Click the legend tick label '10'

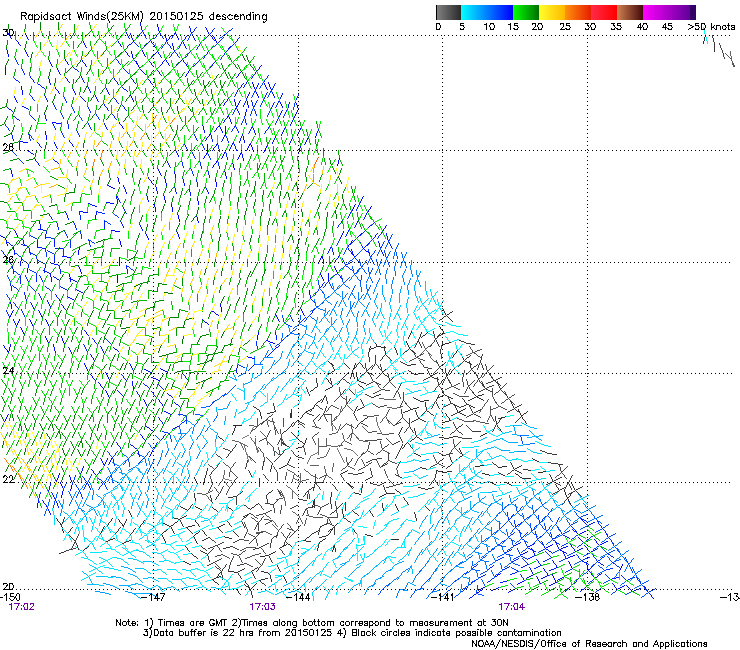click(489, 27)
